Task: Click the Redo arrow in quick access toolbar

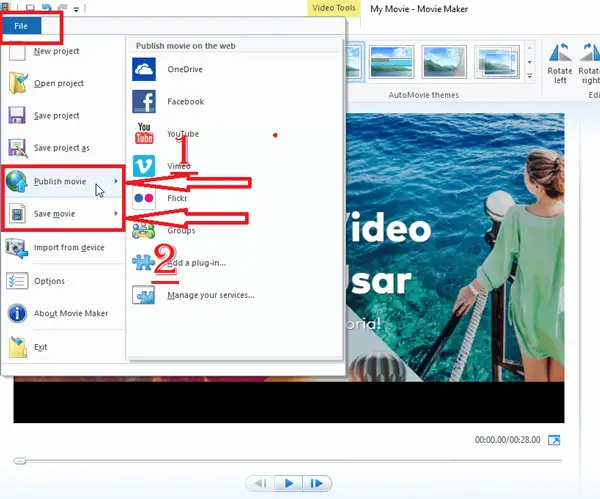Action: click(62, 8)
